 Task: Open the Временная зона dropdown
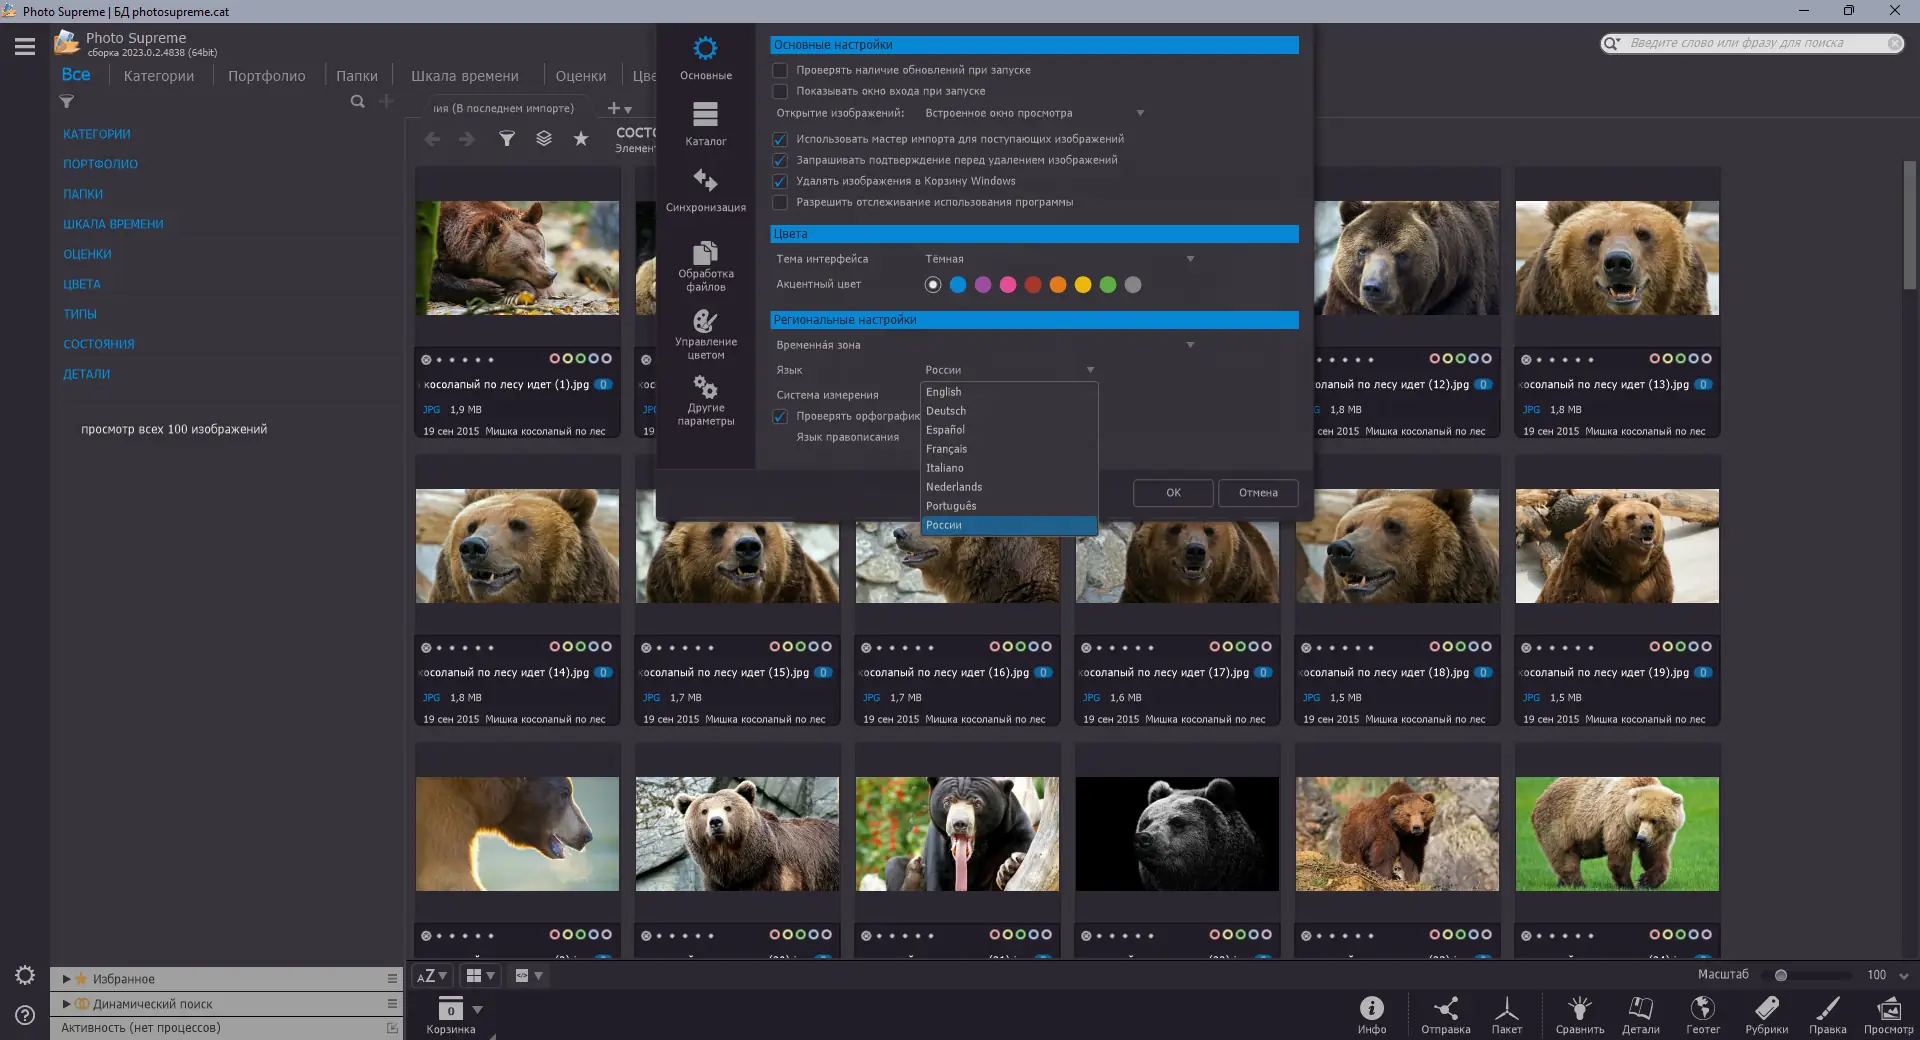[1060, 345]
